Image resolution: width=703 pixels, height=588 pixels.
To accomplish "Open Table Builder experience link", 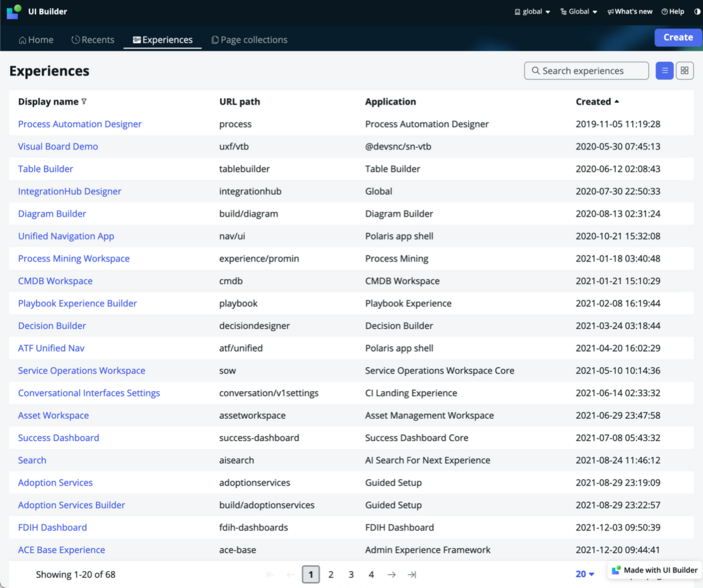I will tap(45, 169).
